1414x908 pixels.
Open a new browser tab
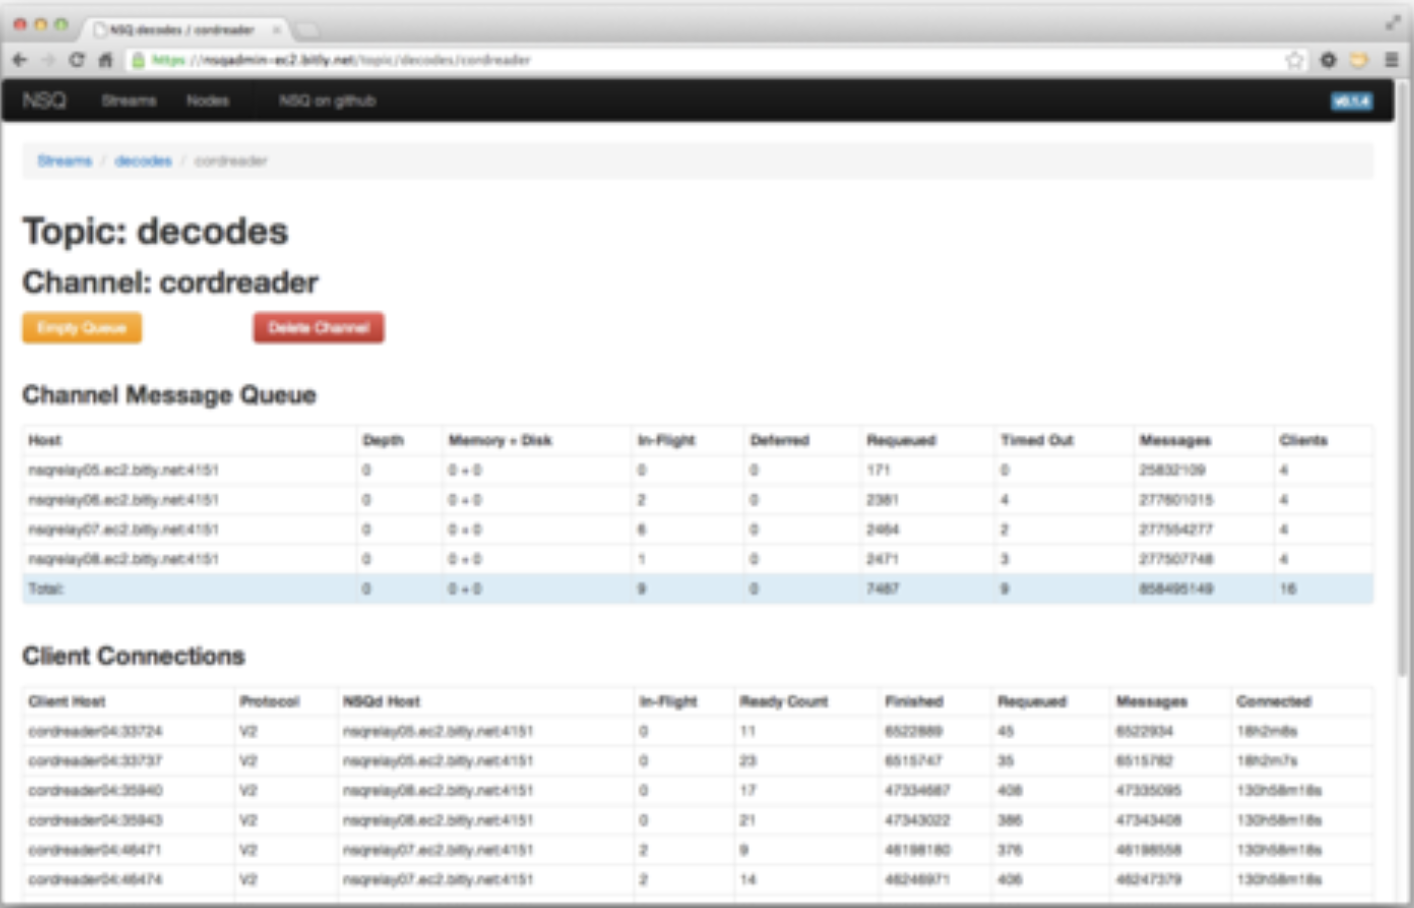pyautogui.click(x=307, y=30)
